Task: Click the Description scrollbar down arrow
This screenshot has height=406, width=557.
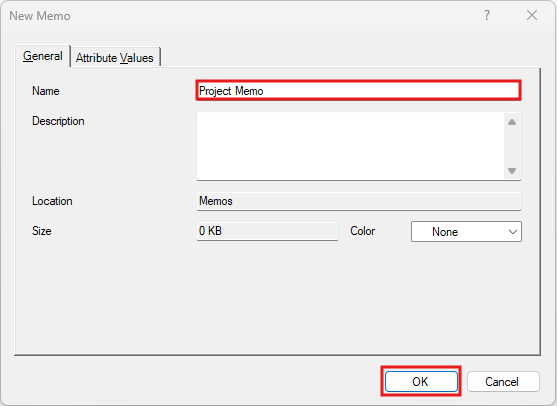Action: click(512, 171)
